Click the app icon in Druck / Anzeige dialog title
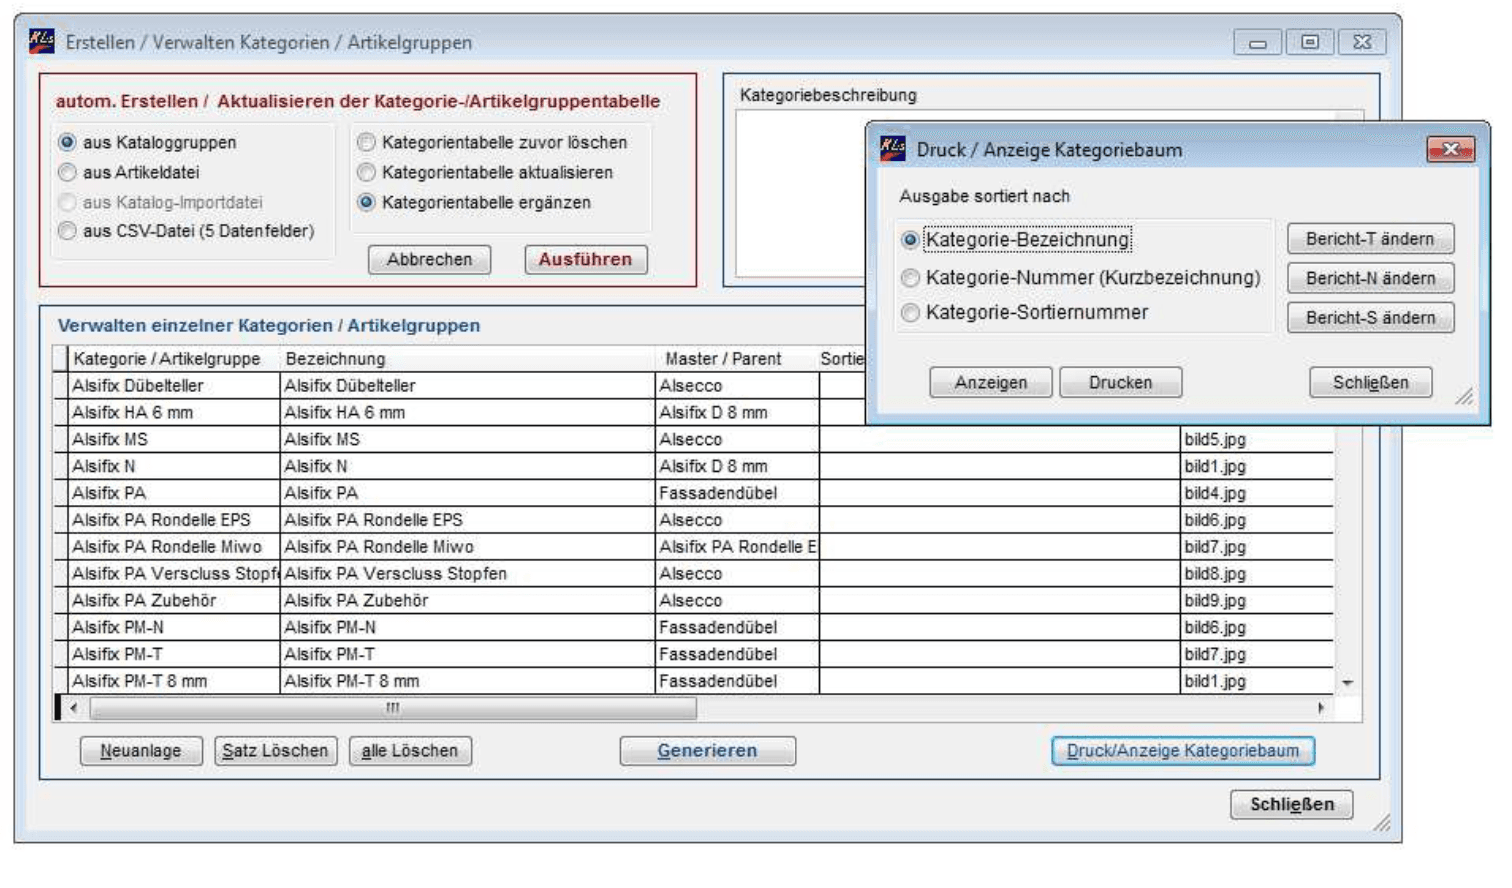This screenshot has height=888, width=1512. [892, 148]
